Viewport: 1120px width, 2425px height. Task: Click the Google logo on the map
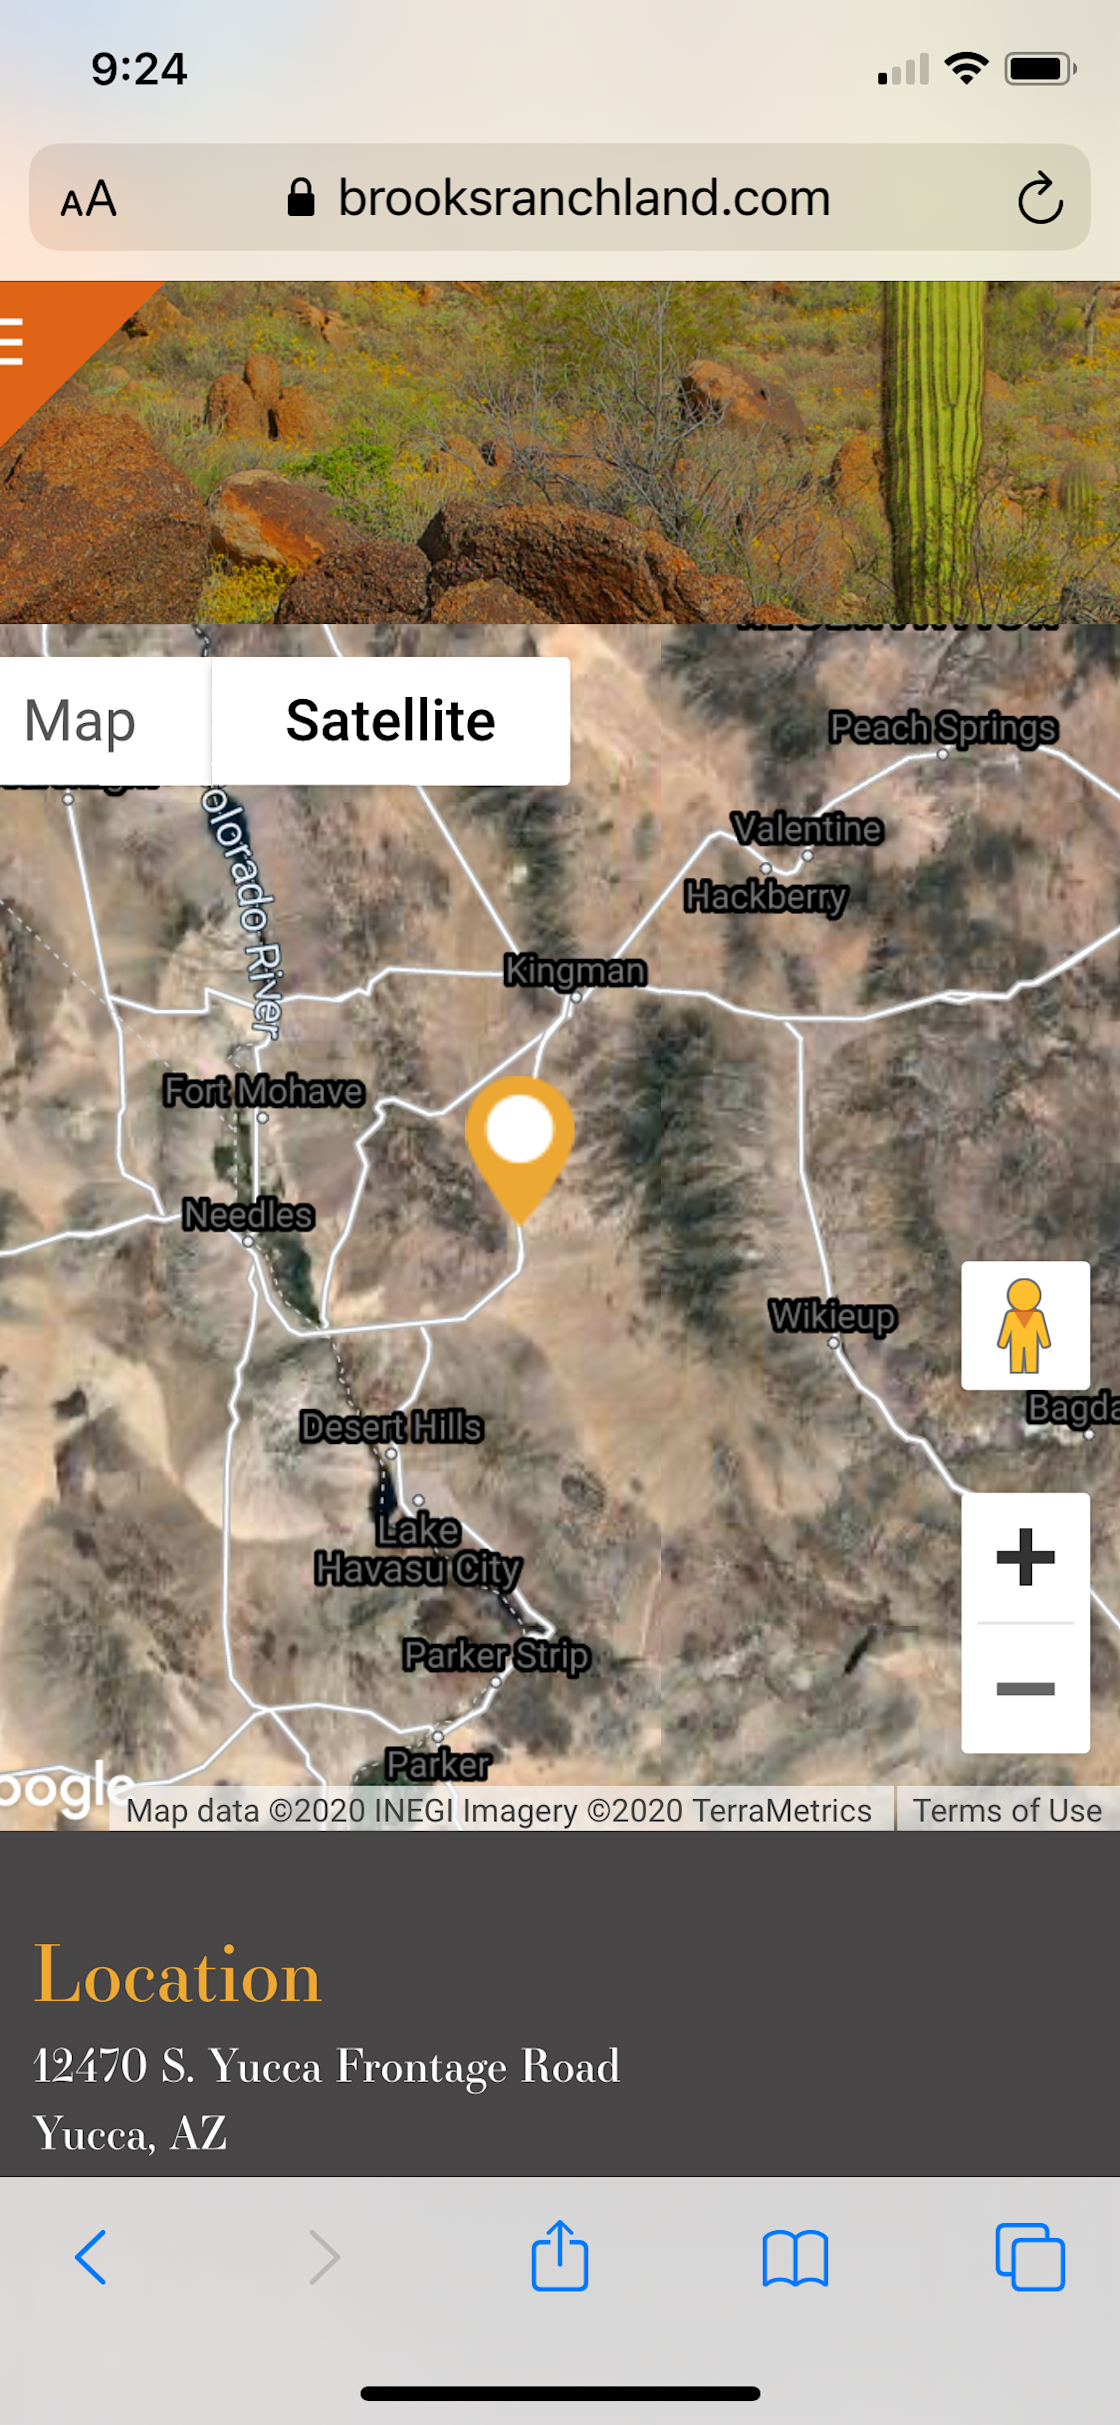[64, 1788]
